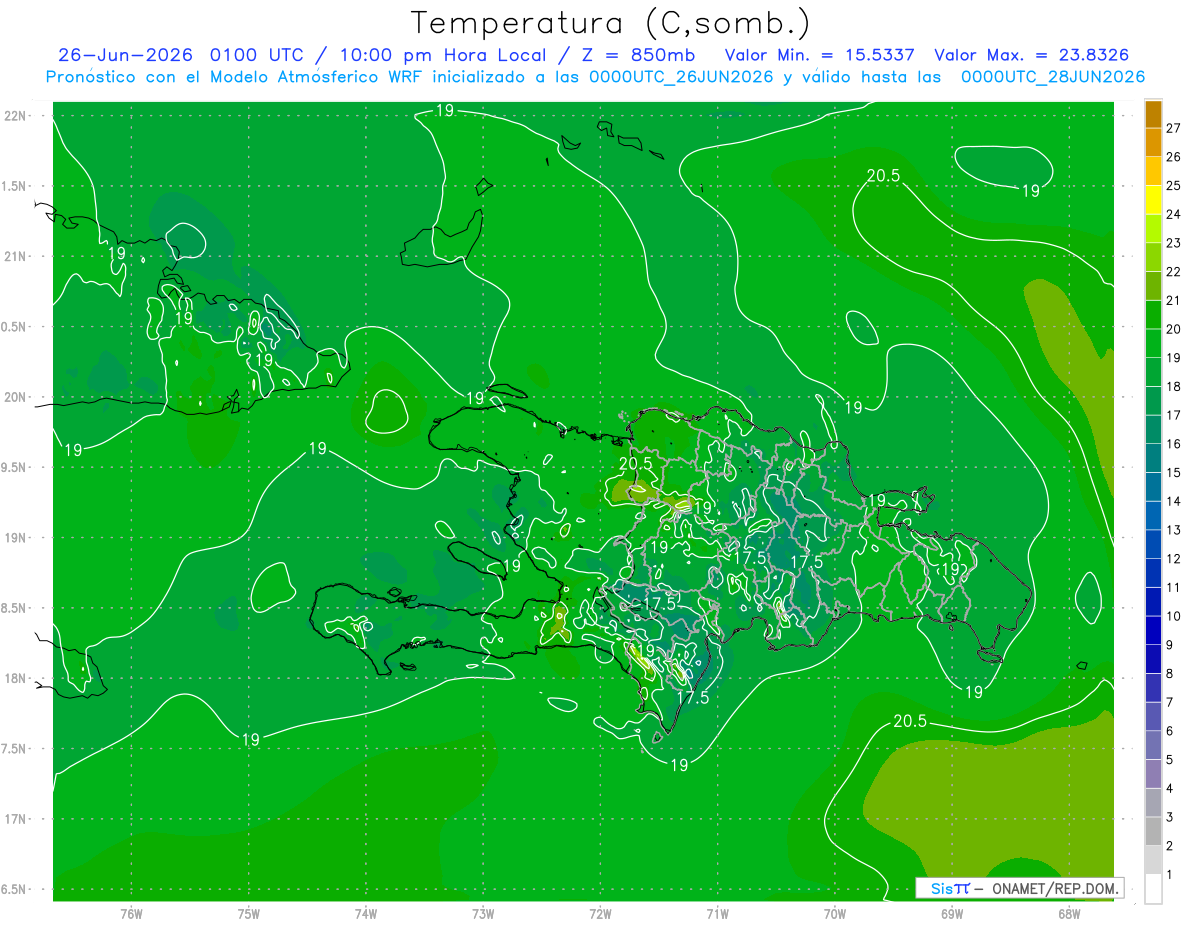Click the legend scale number "18"
Image resolution: width=1200 pixels, height=927 pixels.
pos(1173,386)
